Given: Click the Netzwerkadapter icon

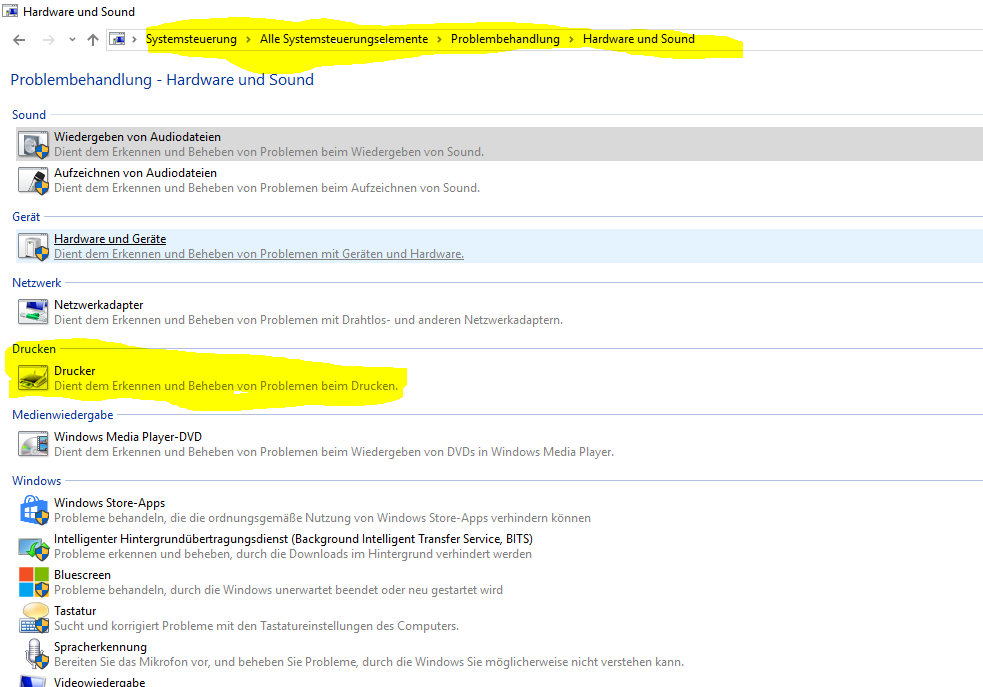Looking at the screenshot, I should click(33, 312).
